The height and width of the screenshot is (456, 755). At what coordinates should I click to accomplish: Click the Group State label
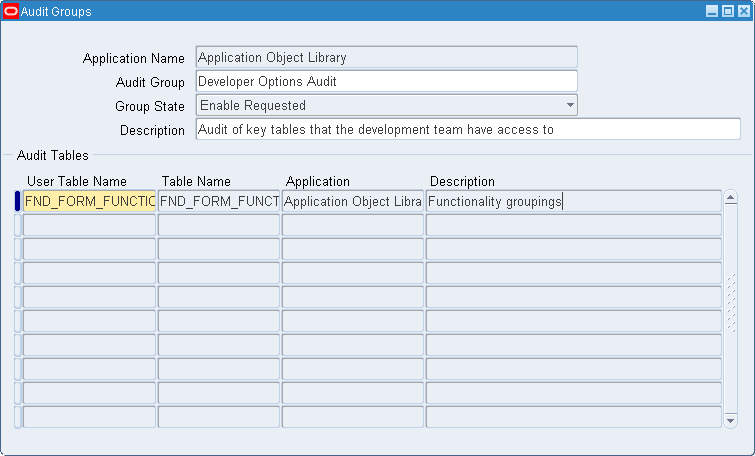[150, 106]
